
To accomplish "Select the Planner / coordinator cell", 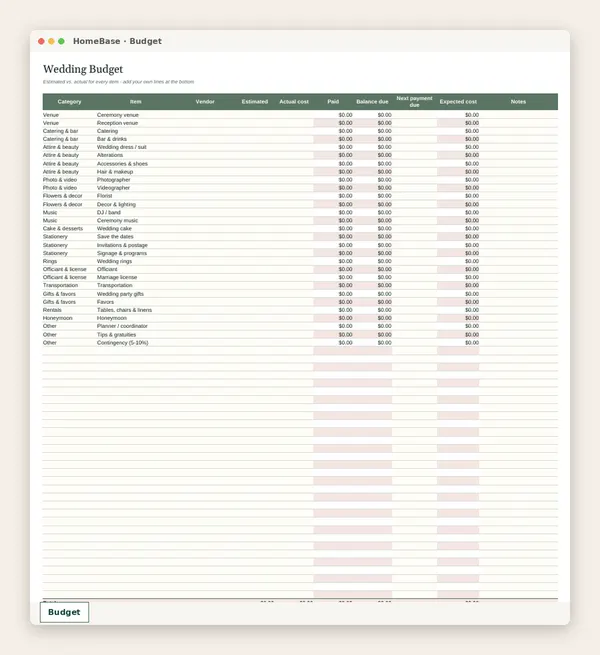I will (135, 326).
